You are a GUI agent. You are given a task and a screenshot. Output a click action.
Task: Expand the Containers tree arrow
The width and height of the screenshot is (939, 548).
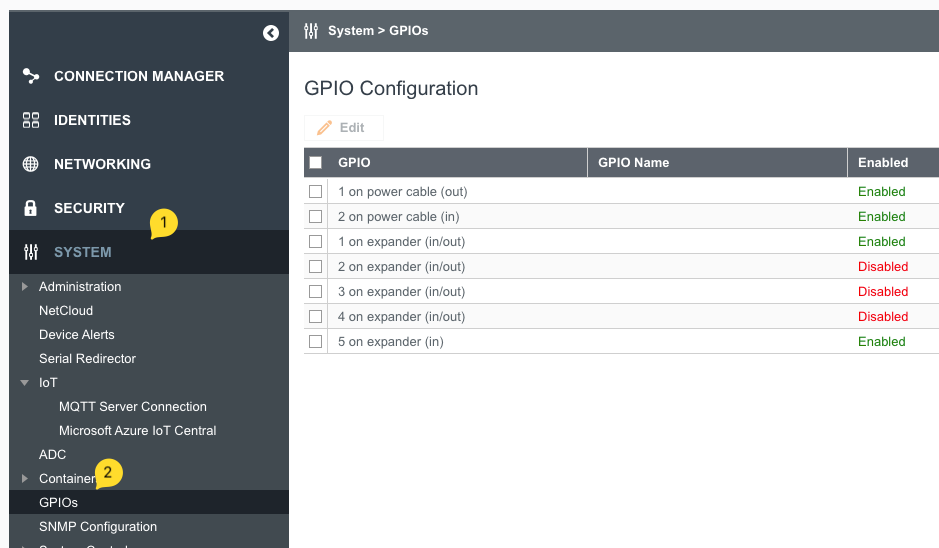click(25, 479)
